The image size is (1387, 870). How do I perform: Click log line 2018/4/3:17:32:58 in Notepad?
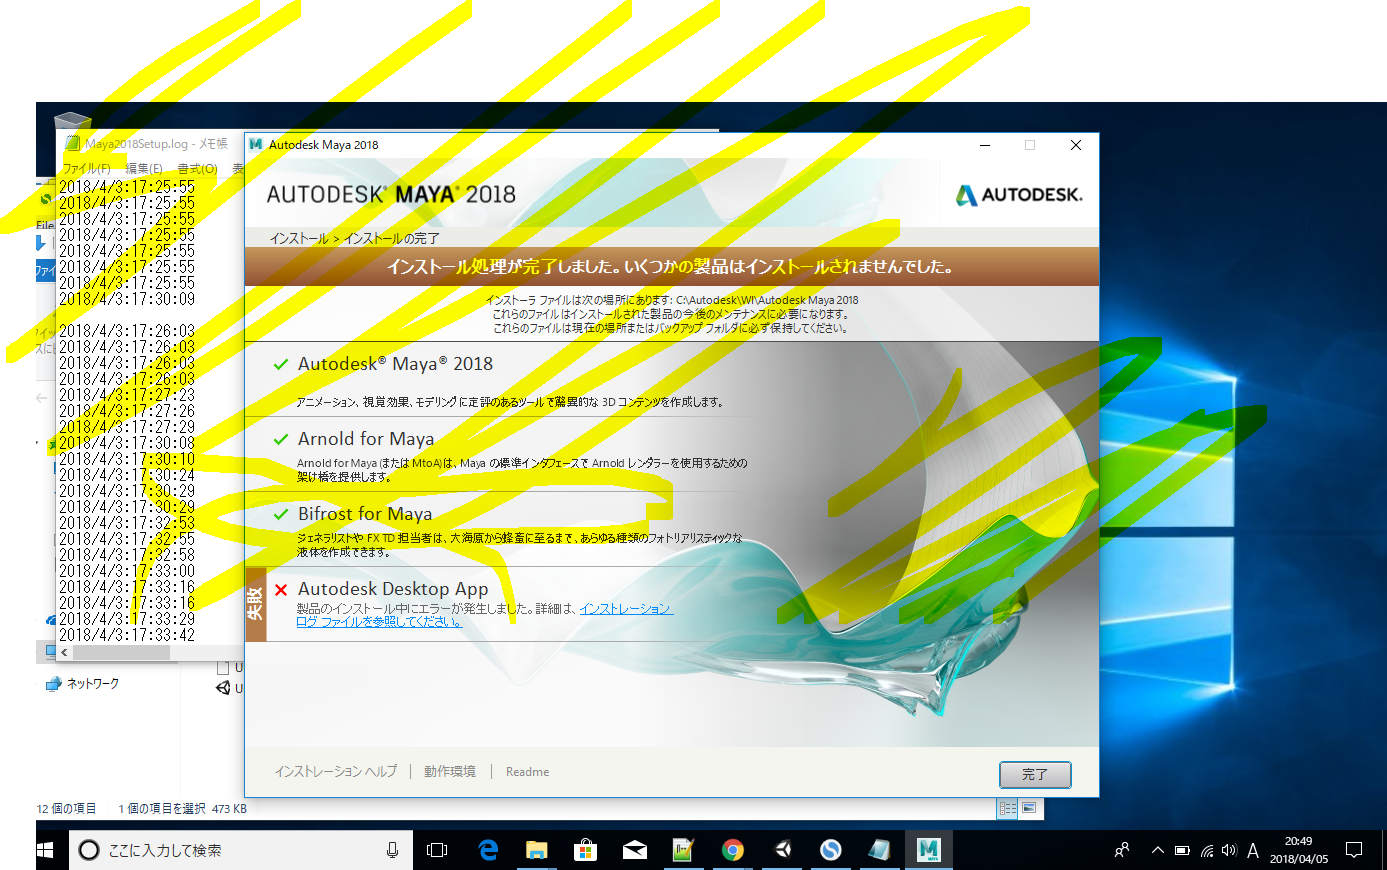click(127, 555)
